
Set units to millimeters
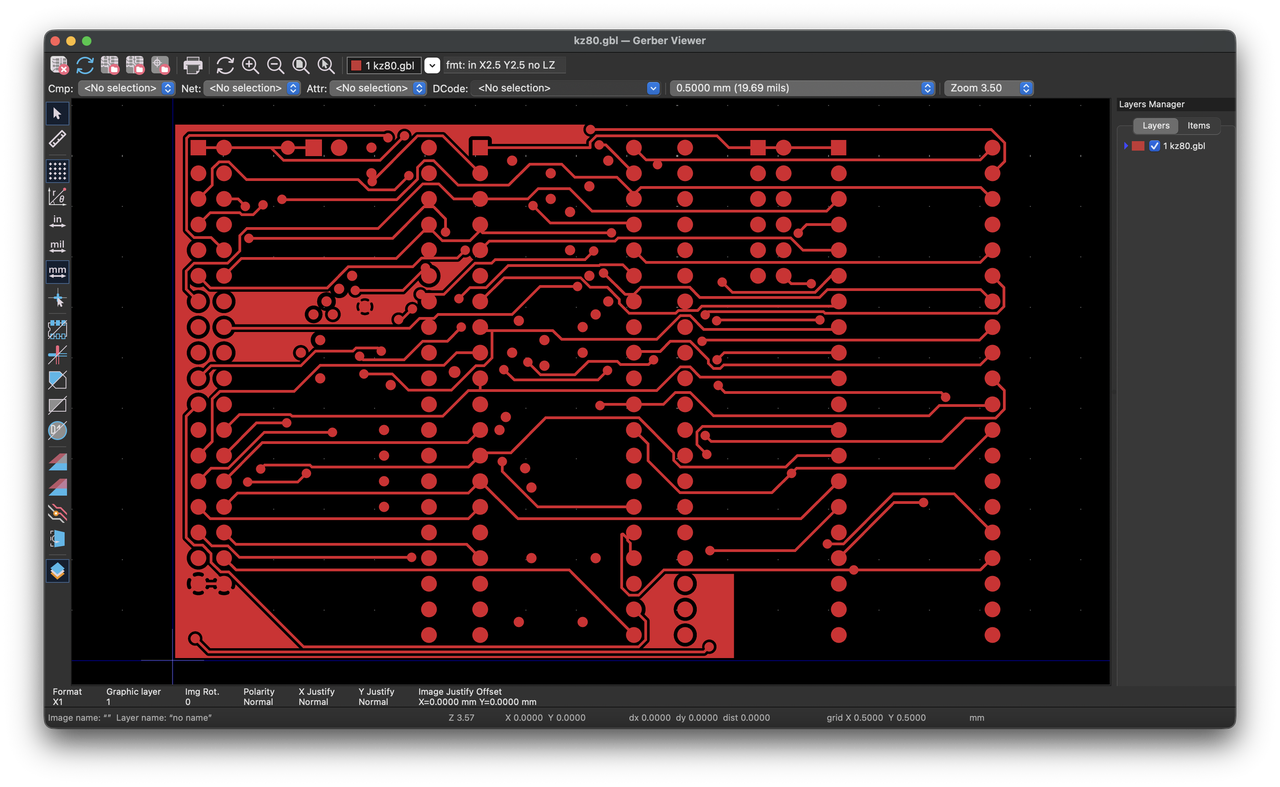(x=57, y=270)
